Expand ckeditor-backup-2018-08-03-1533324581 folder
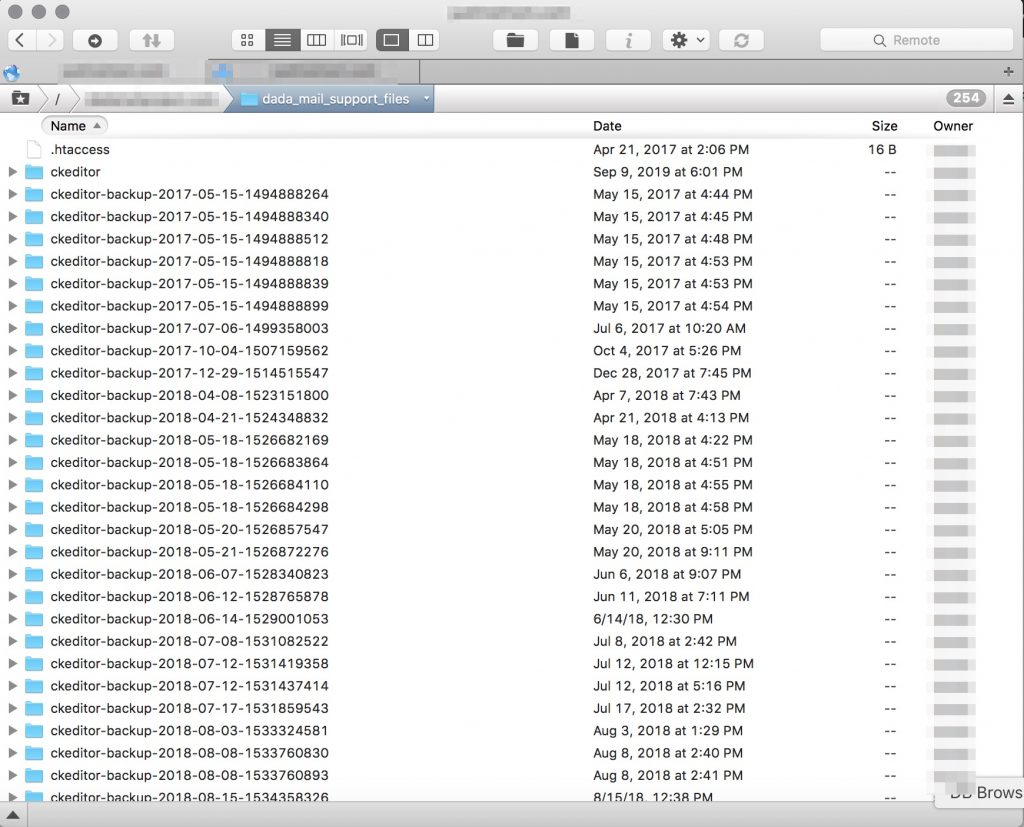 tap(12, 730)
